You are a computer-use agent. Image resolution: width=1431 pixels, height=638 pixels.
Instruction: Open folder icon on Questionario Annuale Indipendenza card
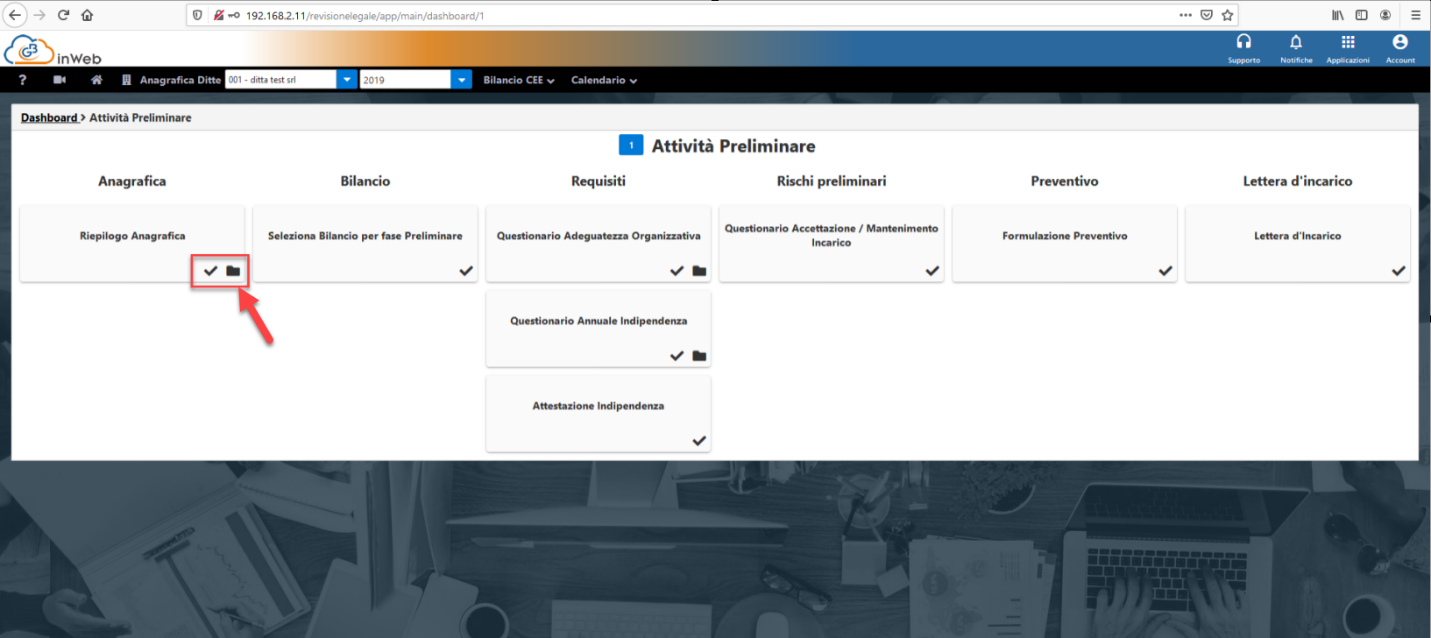(x=699, y=356)
